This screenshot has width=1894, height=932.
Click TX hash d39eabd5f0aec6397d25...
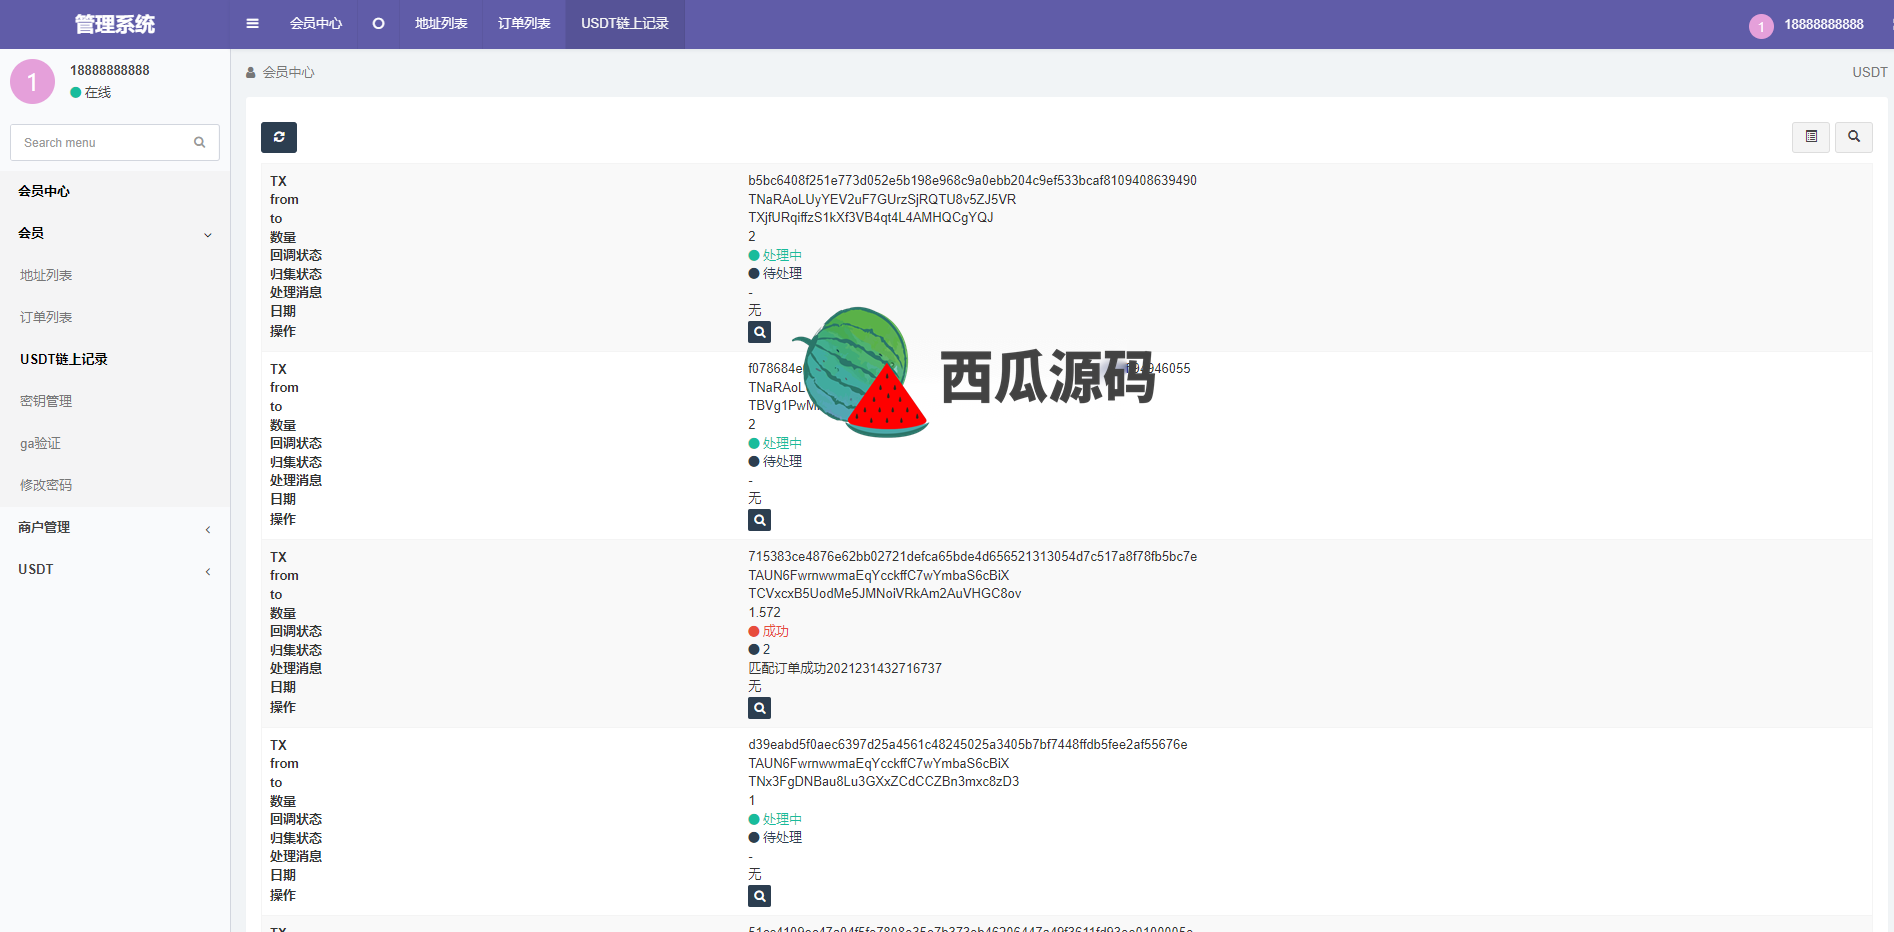(x=967, y=745)
